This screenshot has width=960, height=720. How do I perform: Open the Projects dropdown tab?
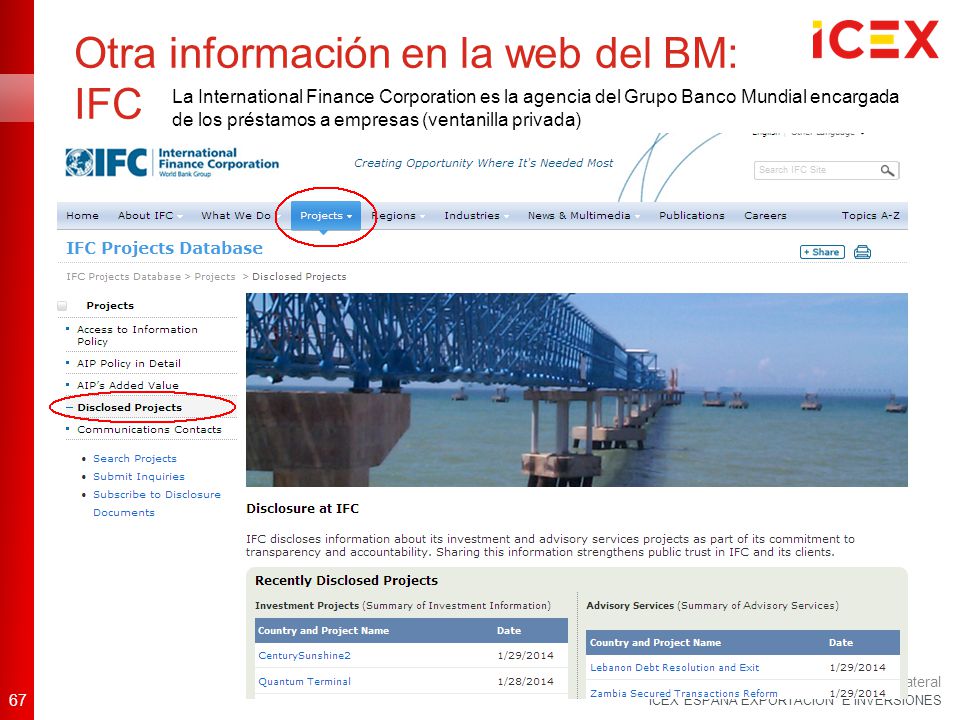[x=325, y=216]
